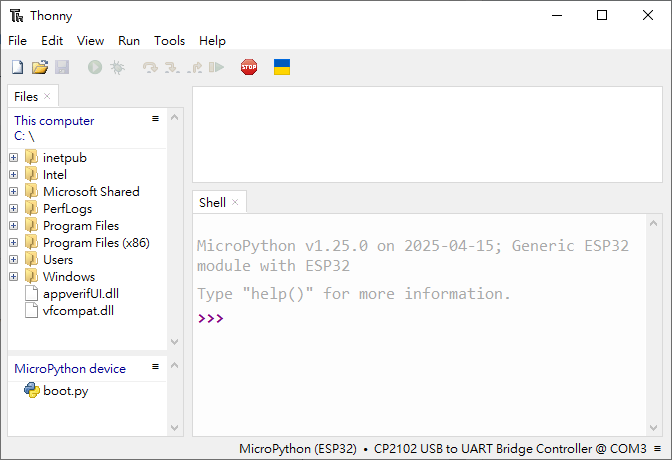The image size is (672, 460).
Task: Click the Shell scrollbar up arrow
Action: [x=654, y=223]
